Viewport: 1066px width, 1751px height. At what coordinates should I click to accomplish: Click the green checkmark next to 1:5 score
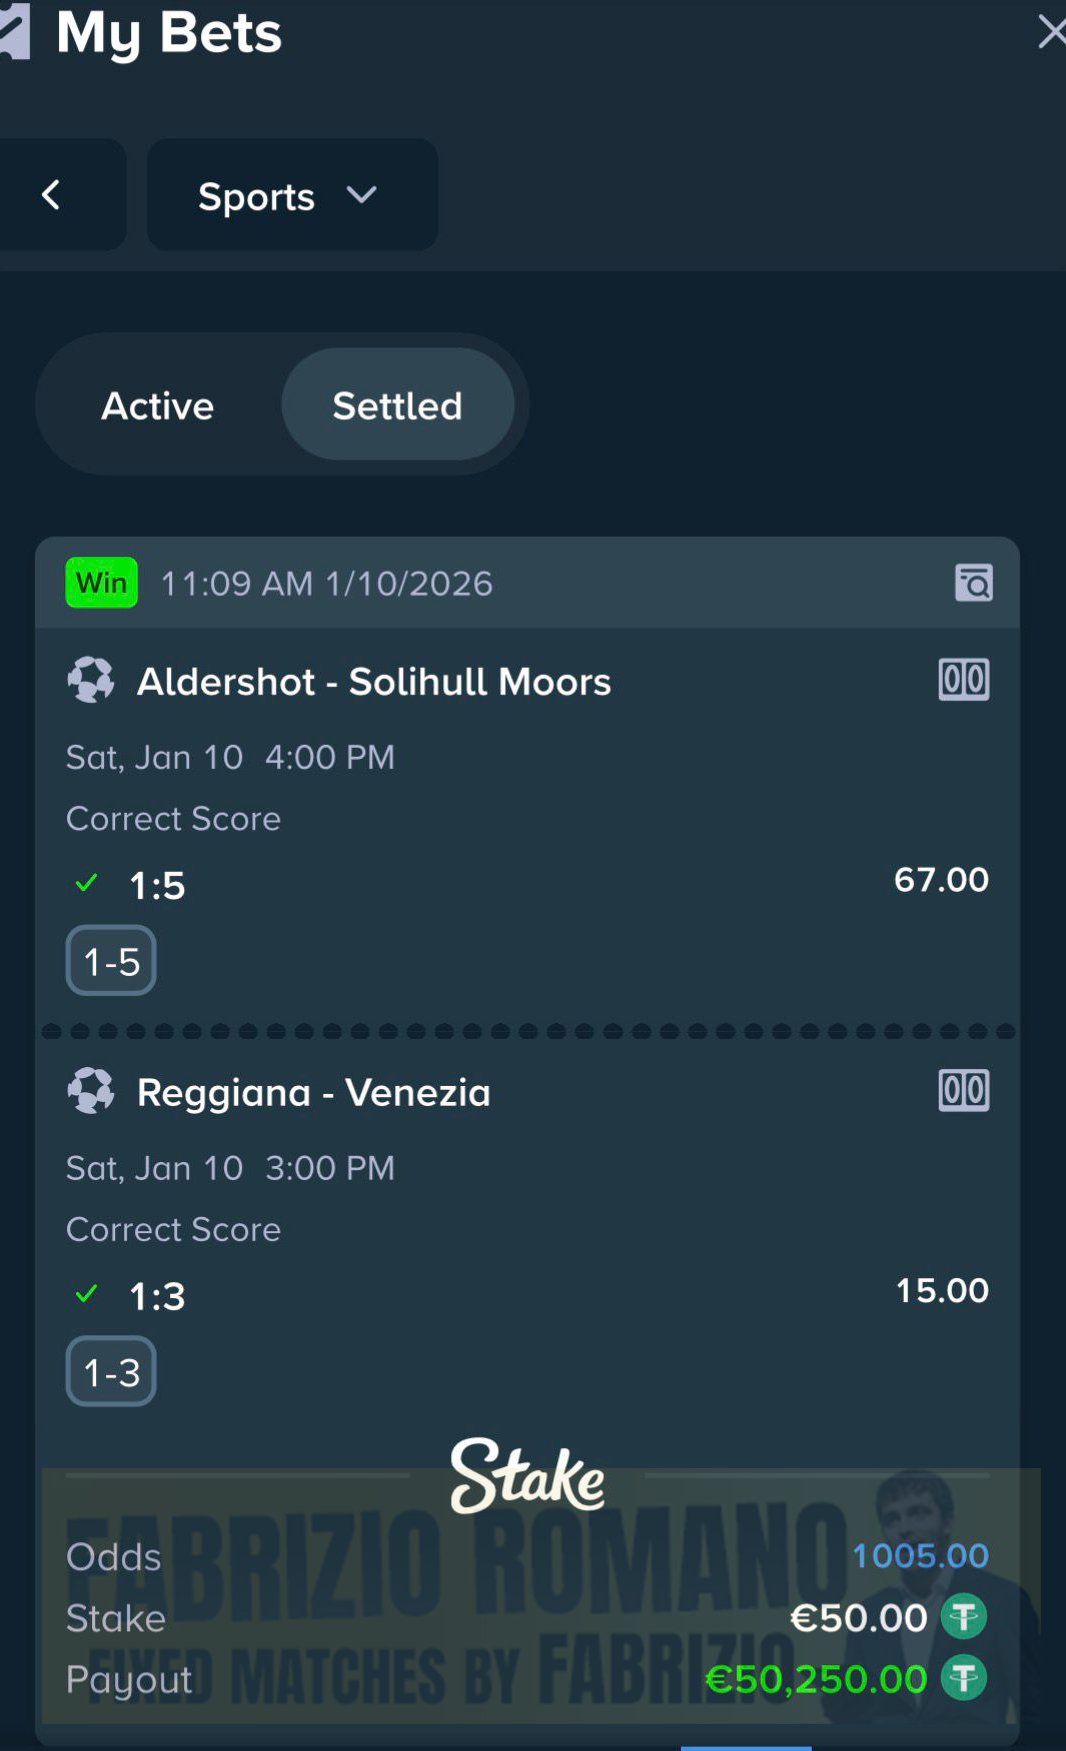[86, 882]
